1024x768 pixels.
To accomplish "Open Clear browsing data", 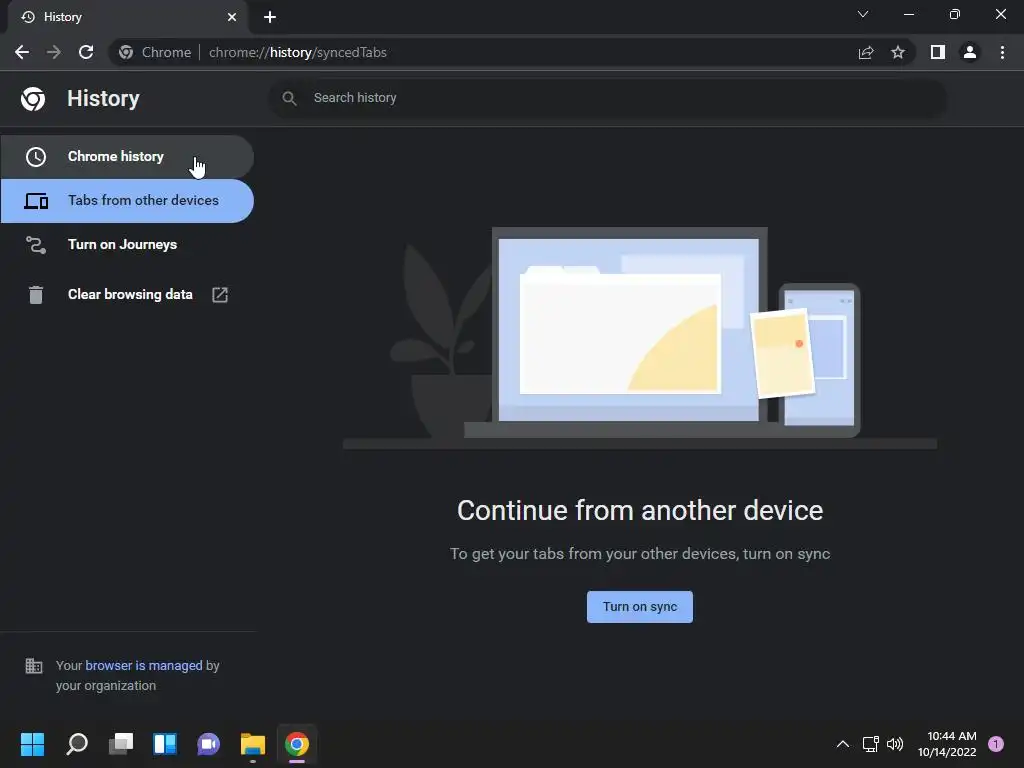I will coord(127,295).
